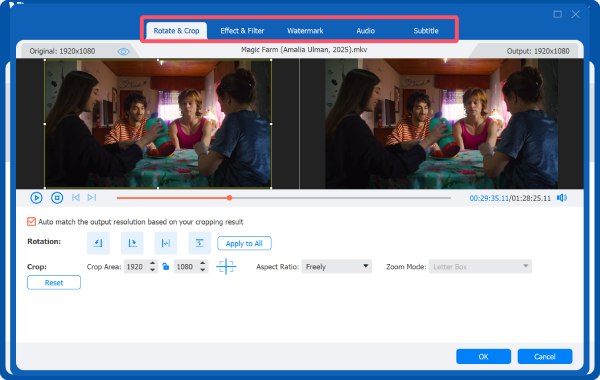This screenshot has height=380, width=600.
Task: Open the Watermark tab
Action: point(305,31)
